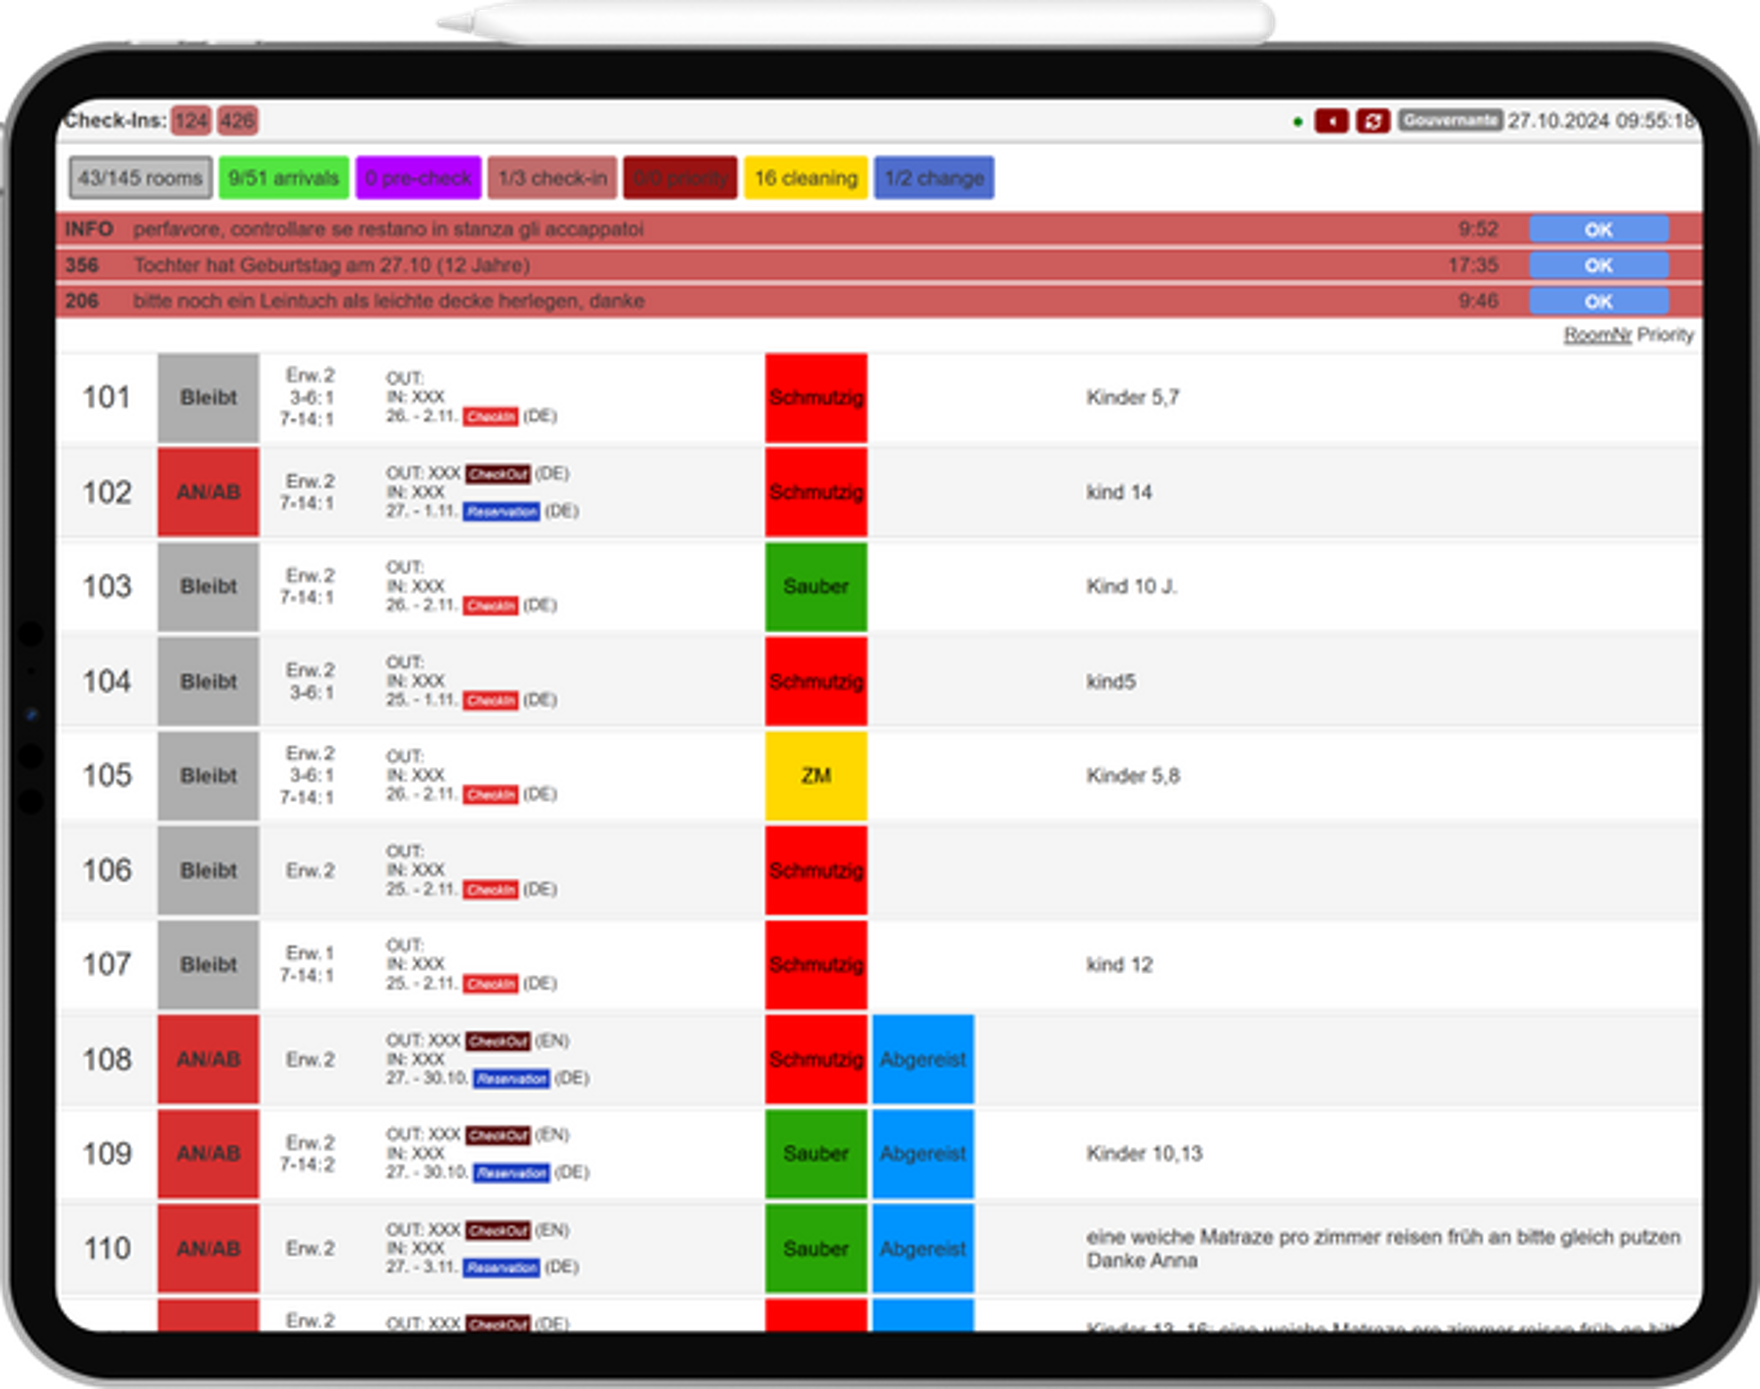Viewport: 1760px width, 1389px height.
Task: Click the Gouvernante role badge
Action: (1449, 120)
